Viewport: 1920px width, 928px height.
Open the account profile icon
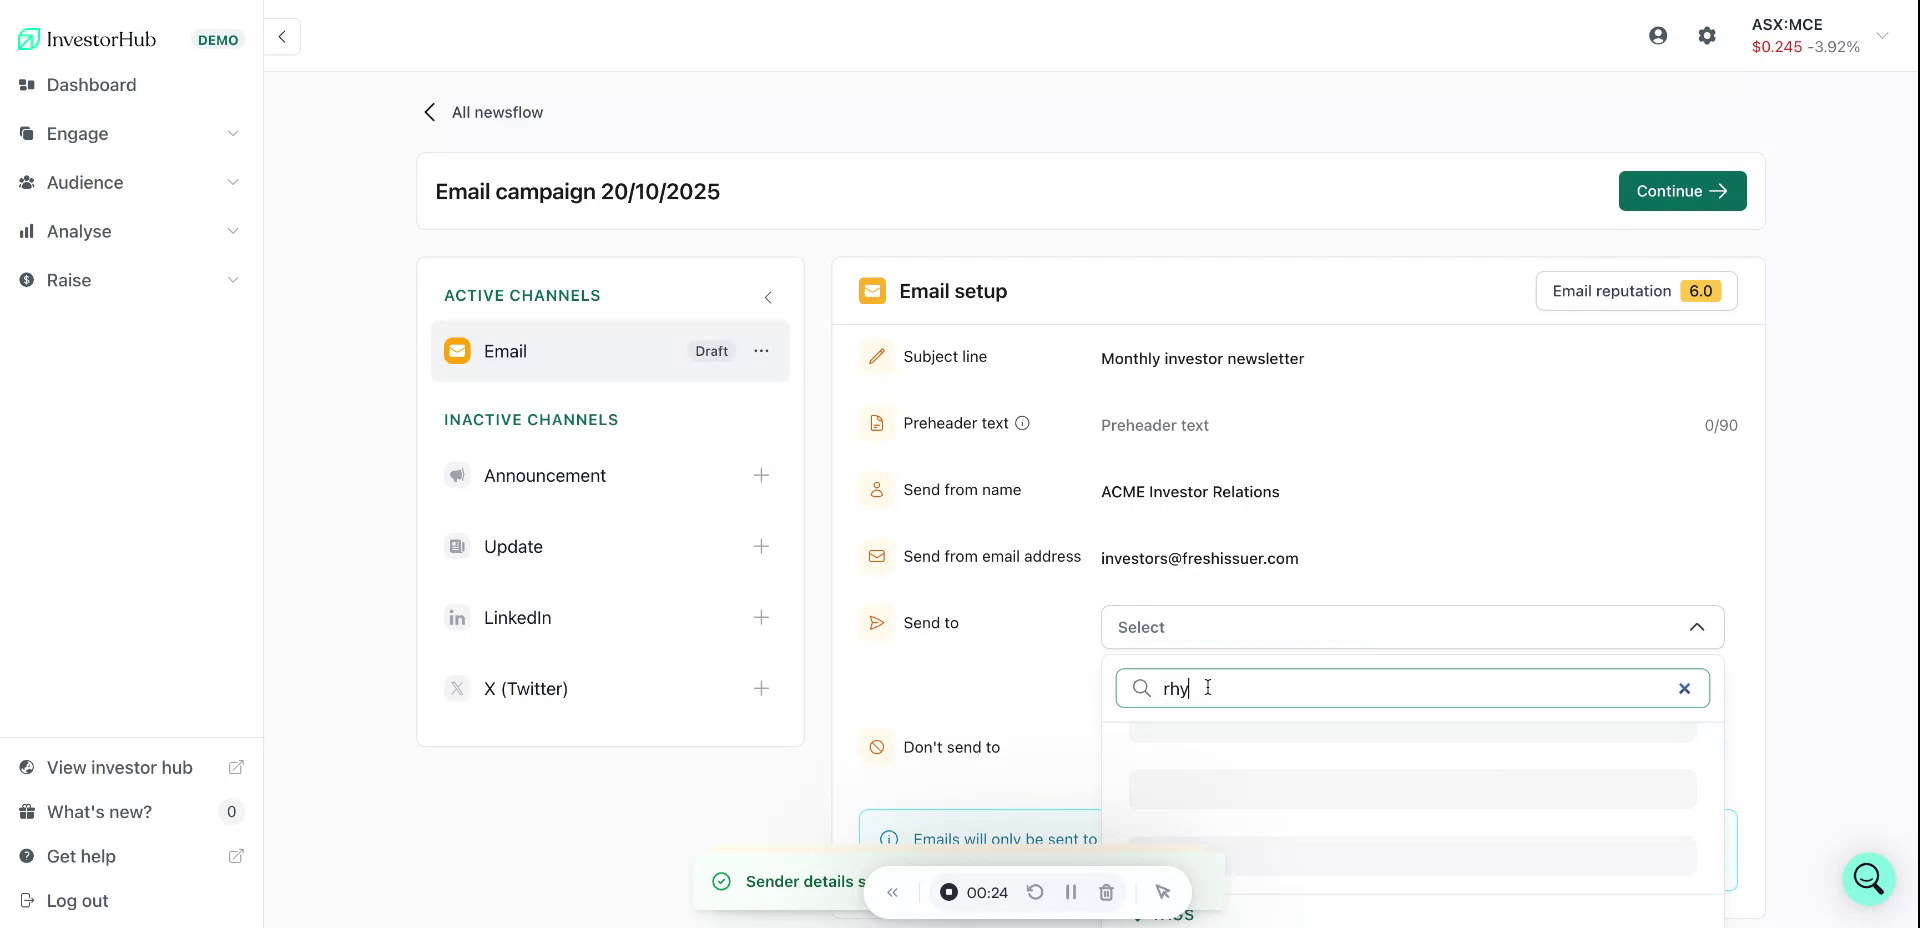pyautogui.click(x=1659, y=34)
